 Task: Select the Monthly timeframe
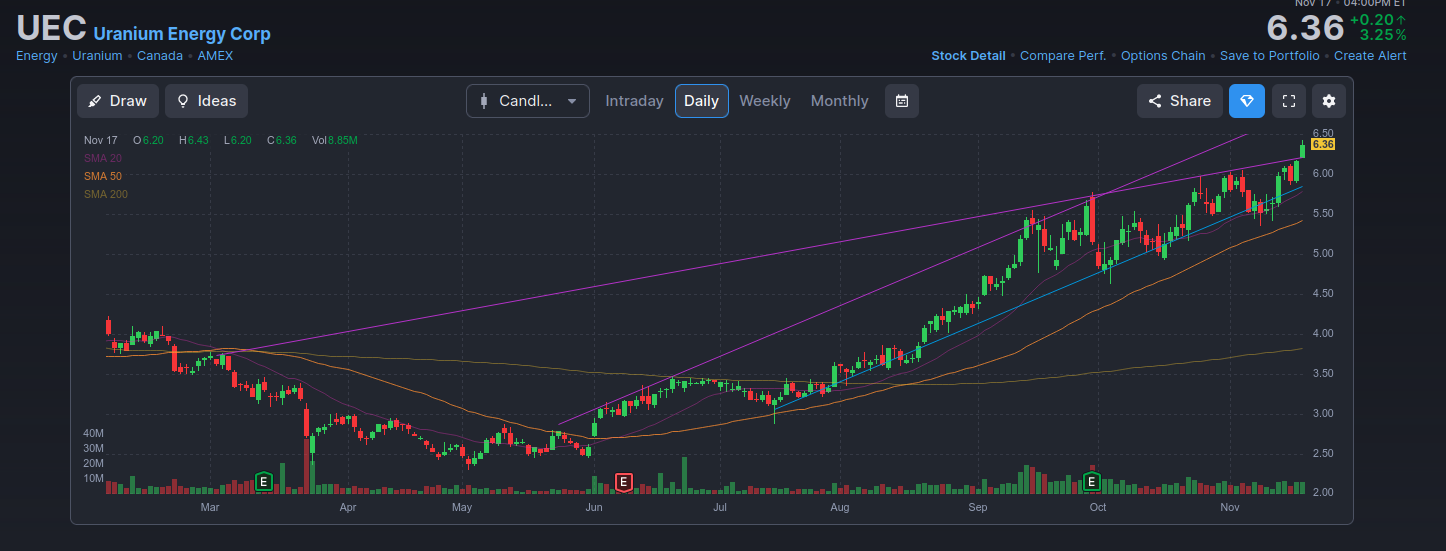[x=839, y=101]
